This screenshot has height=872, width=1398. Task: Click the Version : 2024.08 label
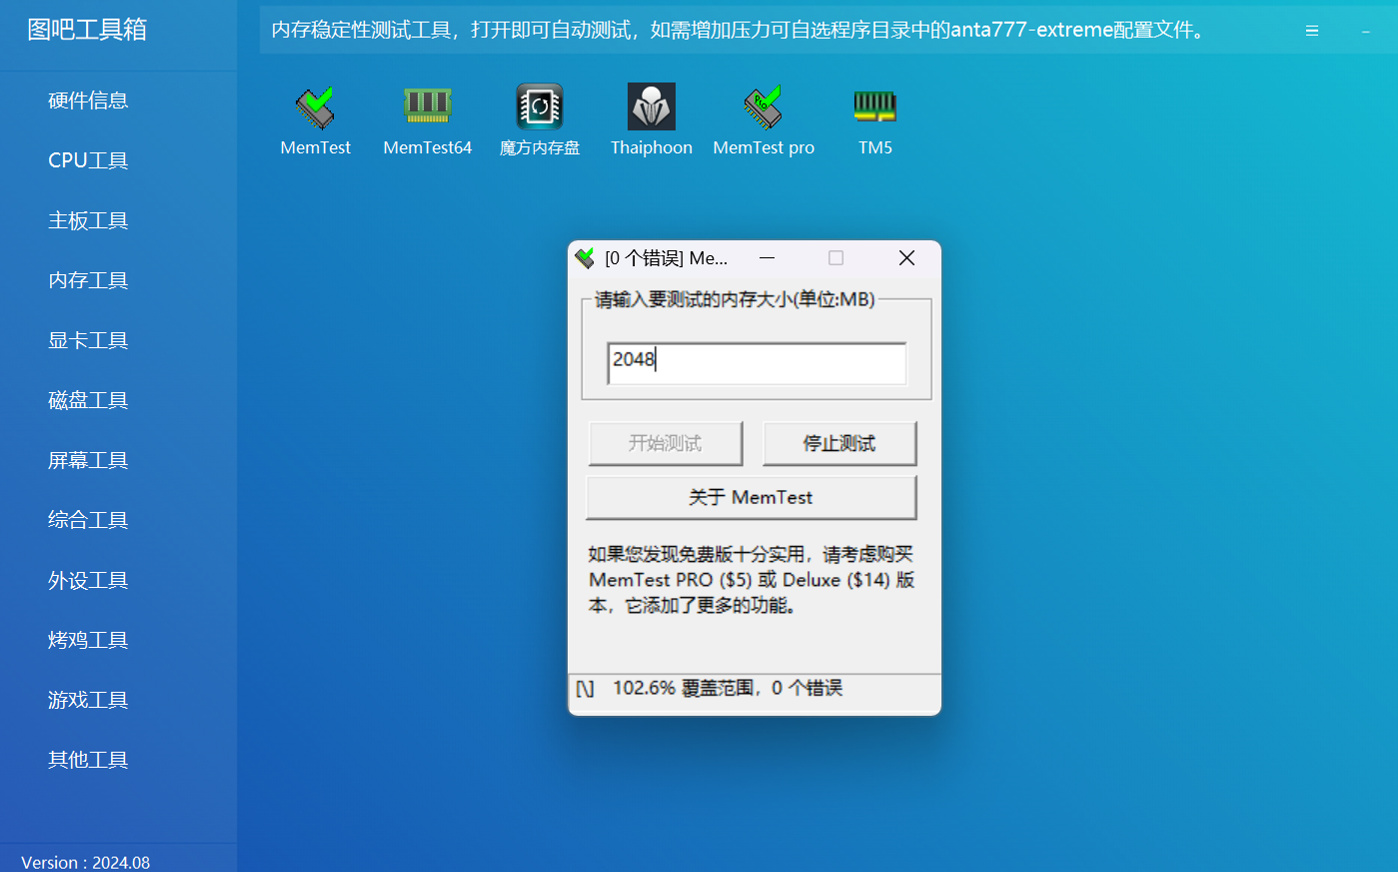click(x=85, y=862)
